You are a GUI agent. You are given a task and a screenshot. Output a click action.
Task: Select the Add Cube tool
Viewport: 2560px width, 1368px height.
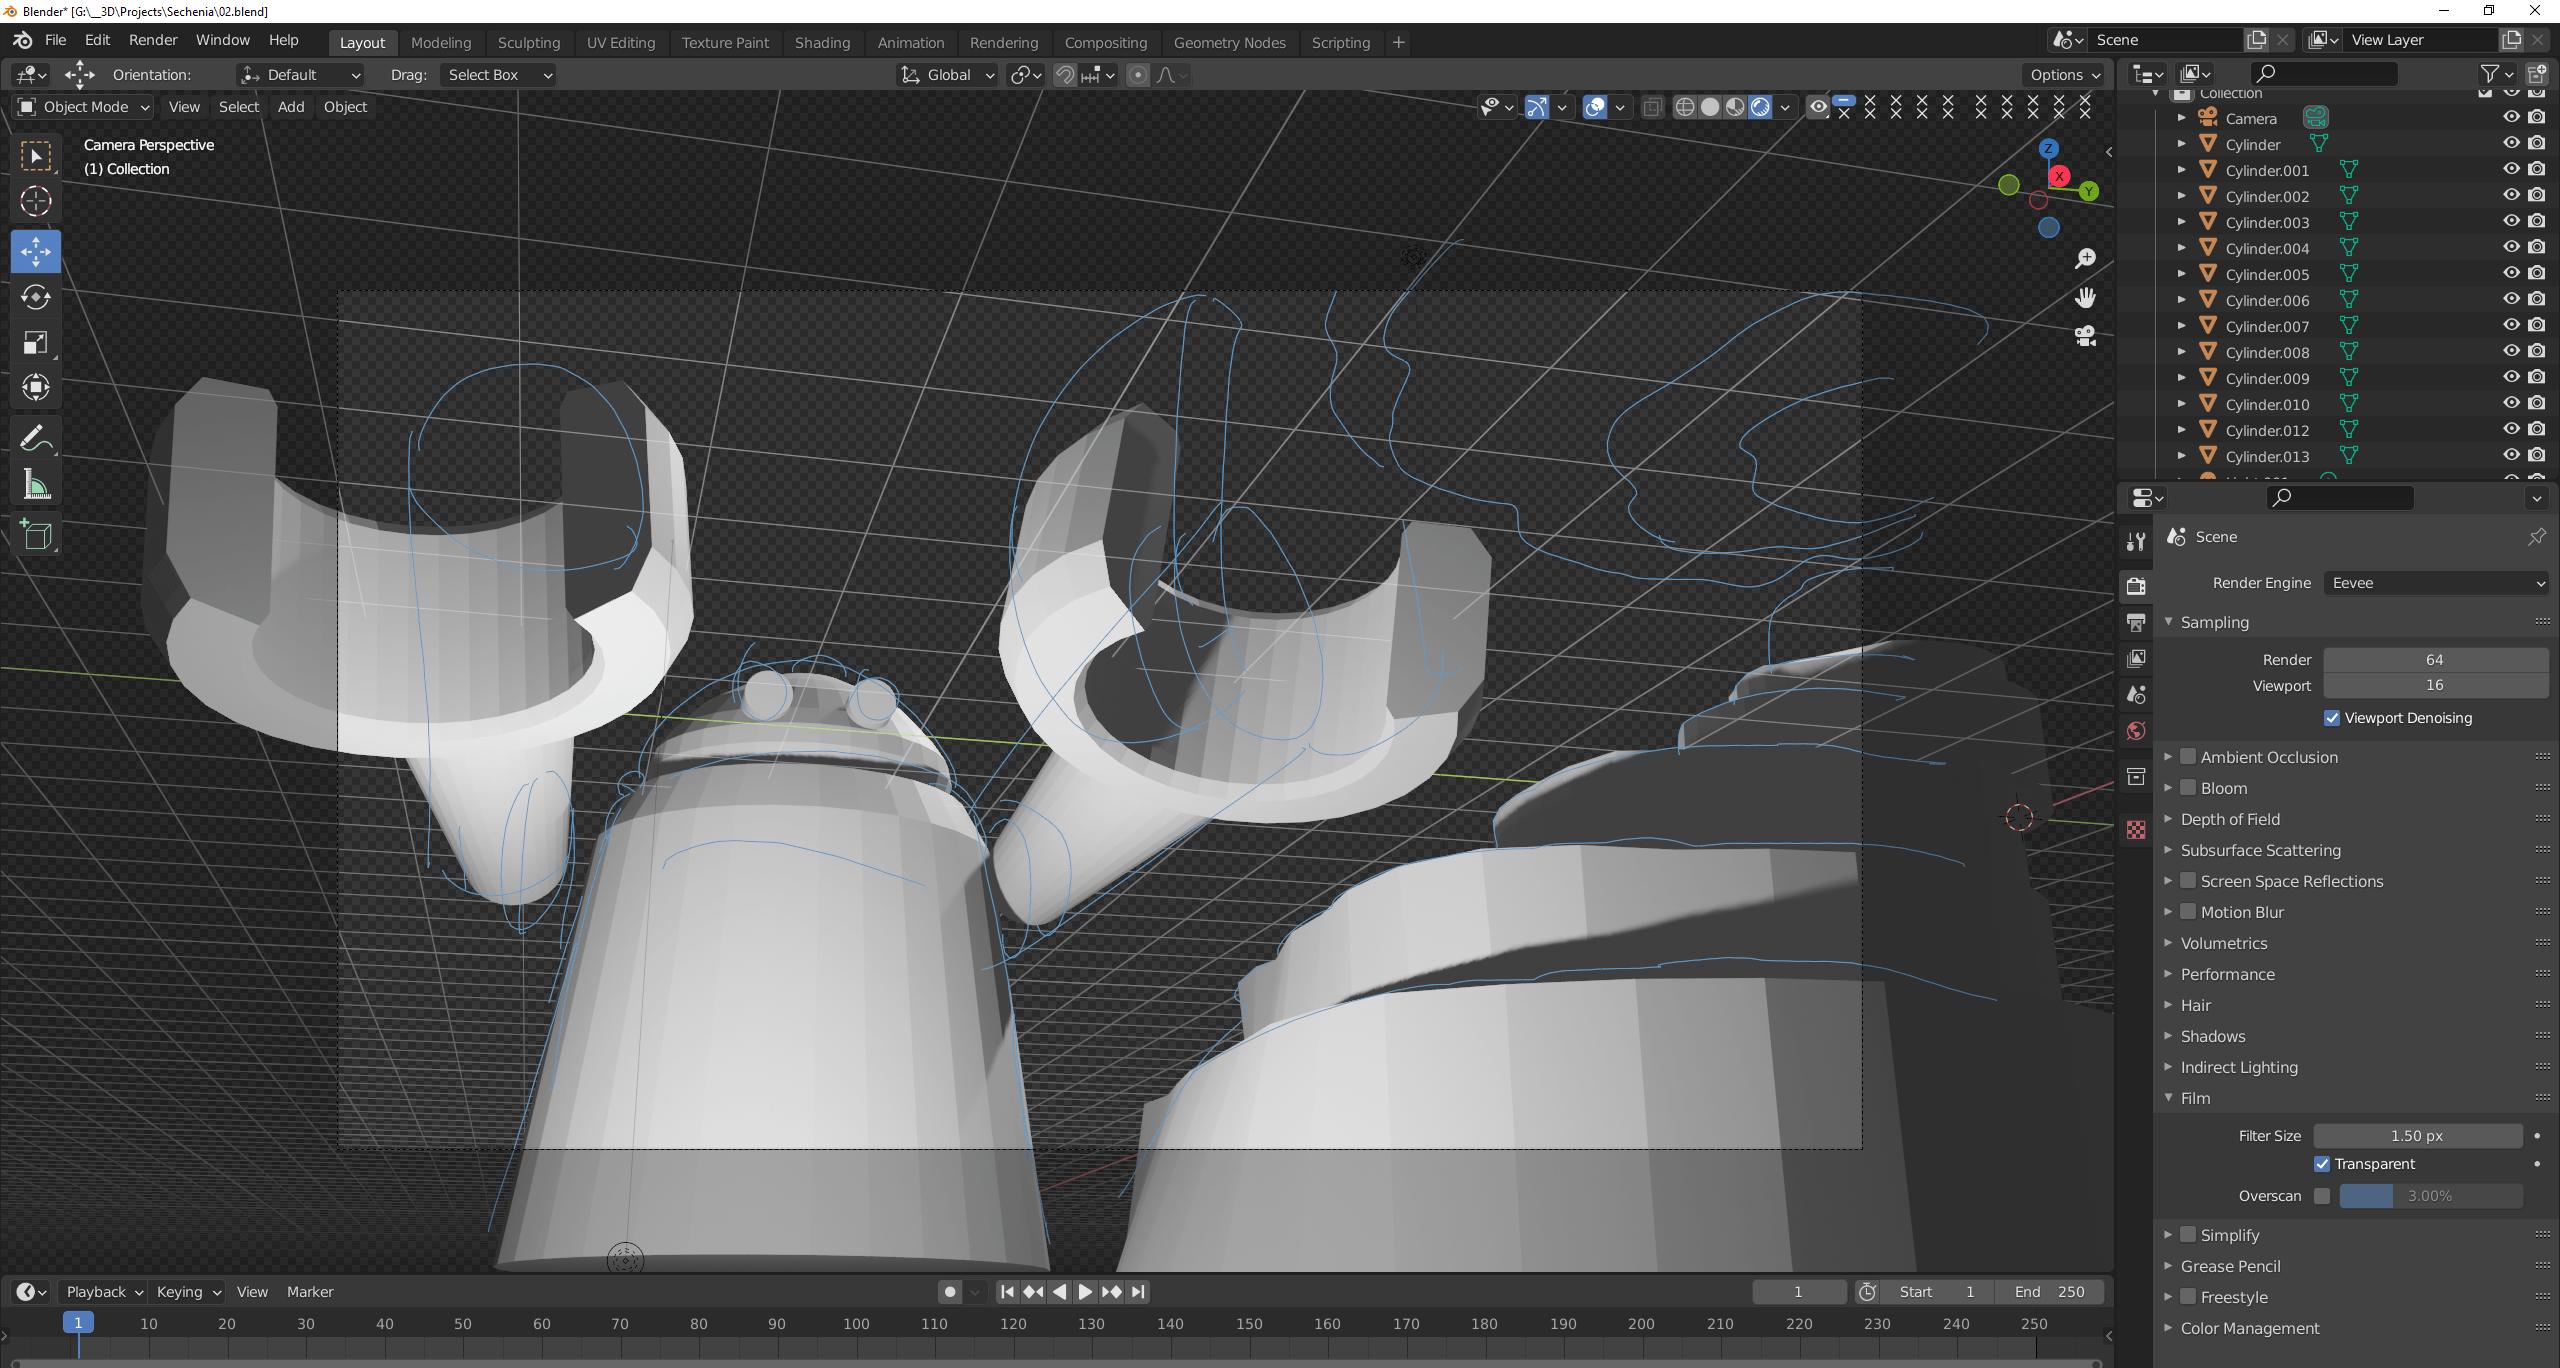pos(36,535)
